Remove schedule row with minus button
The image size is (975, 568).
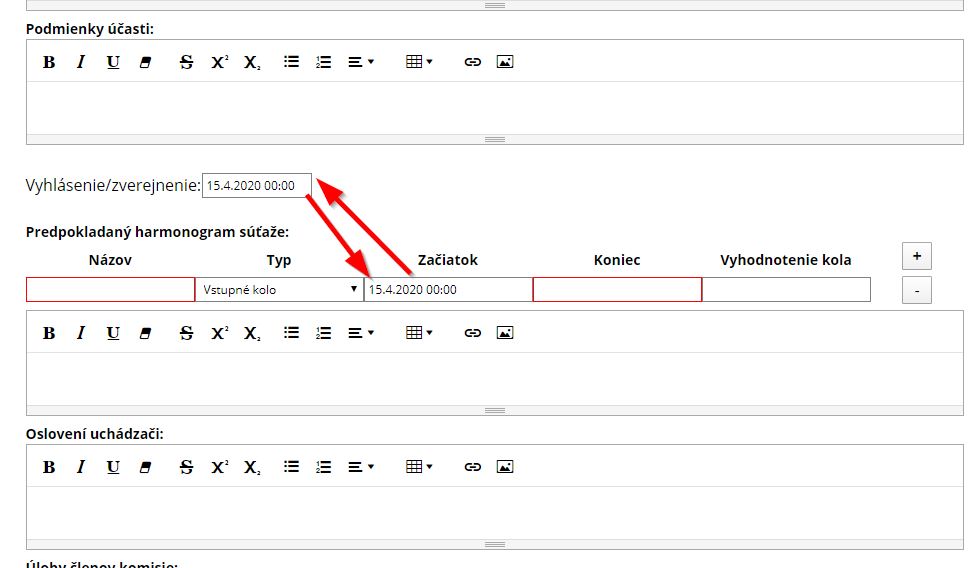[916, 291]
